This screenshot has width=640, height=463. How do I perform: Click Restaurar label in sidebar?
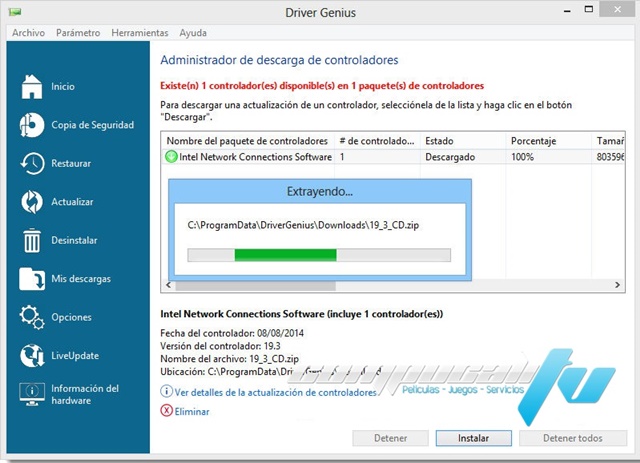coord(71,163)
